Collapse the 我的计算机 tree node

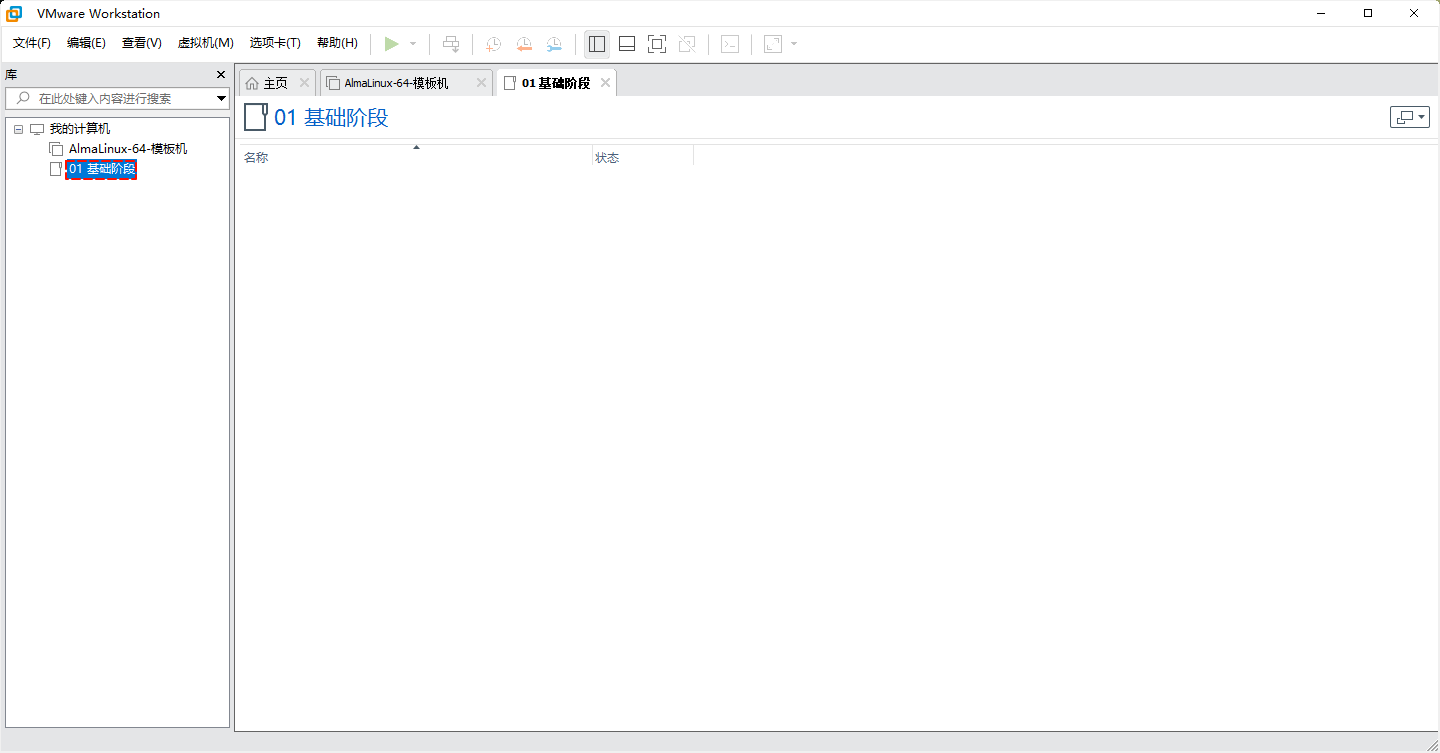coord(18,129)
